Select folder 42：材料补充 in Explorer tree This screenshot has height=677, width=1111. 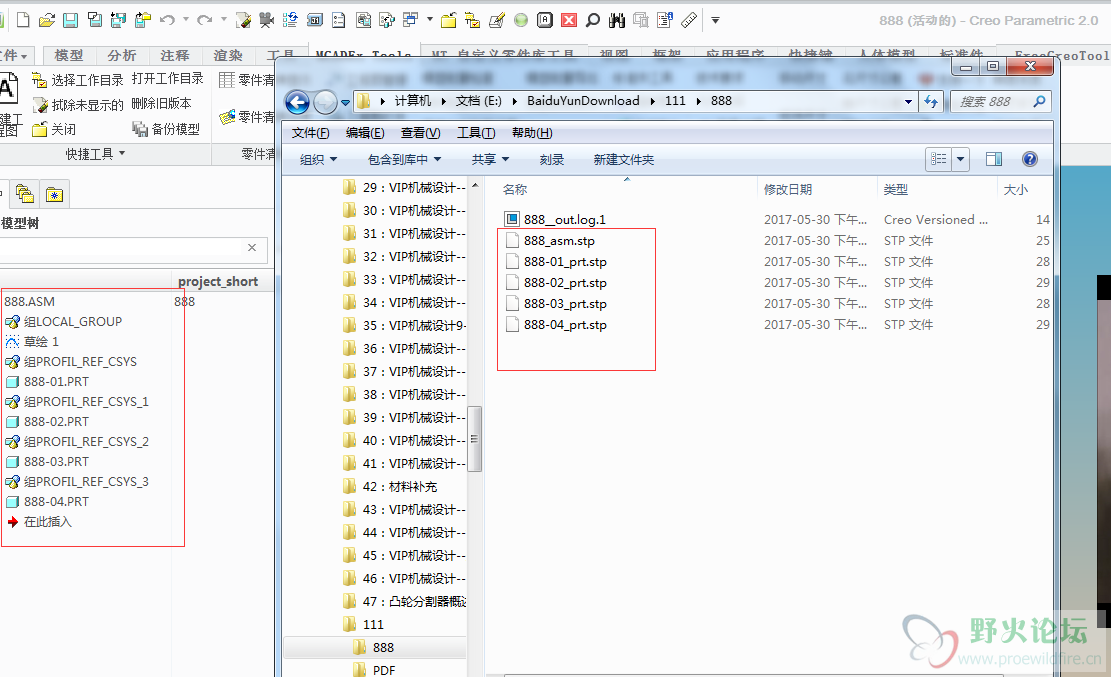[390, 487]
